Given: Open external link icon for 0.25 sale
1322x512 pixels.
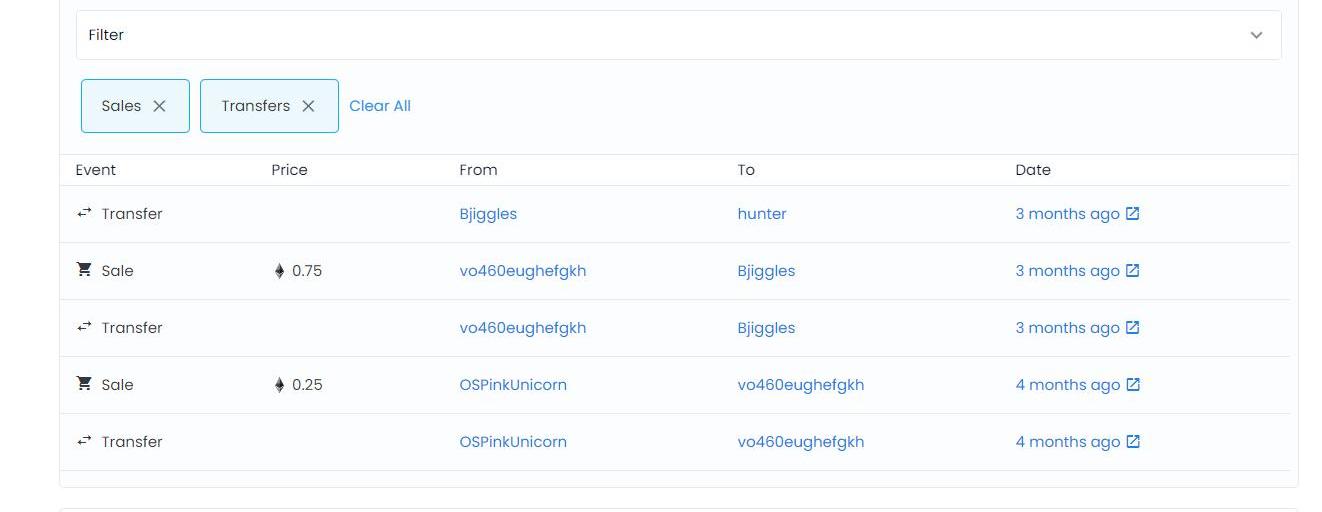Looking at the screenshot, I should tap(1132, 385).
